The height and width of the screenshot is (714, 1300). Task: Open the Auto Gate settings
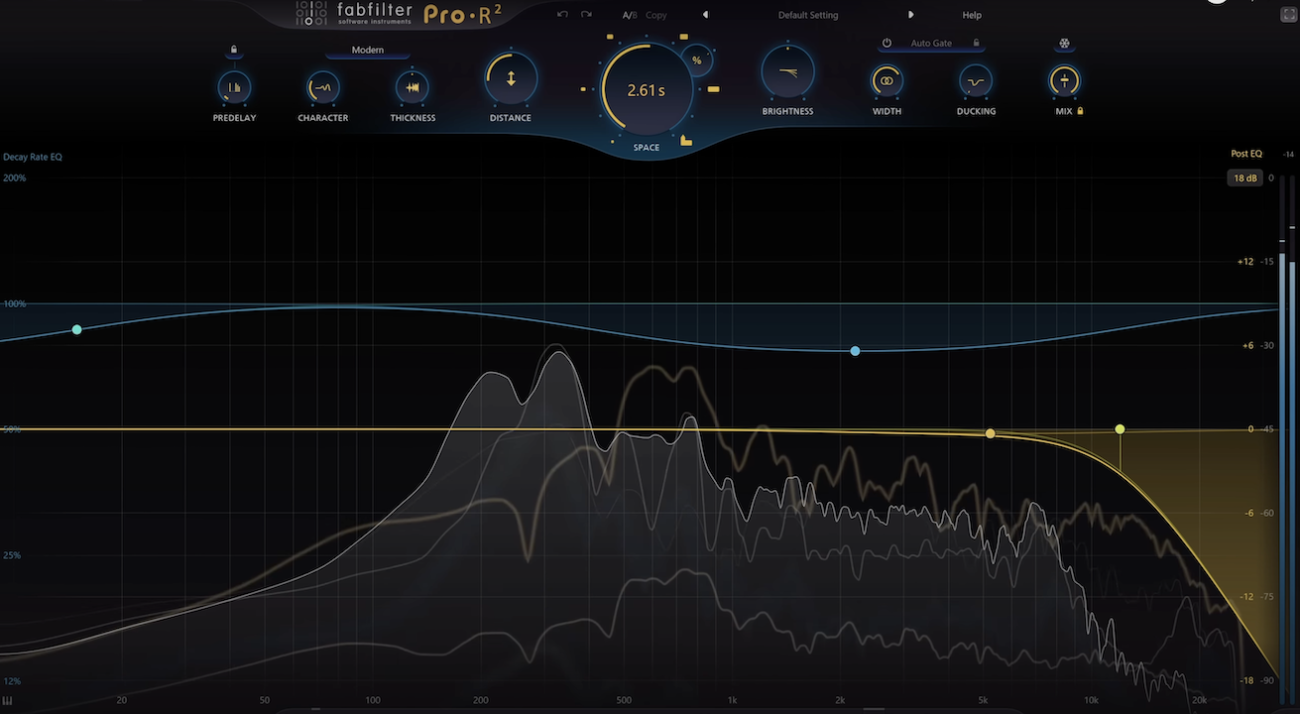pos(931,43)
